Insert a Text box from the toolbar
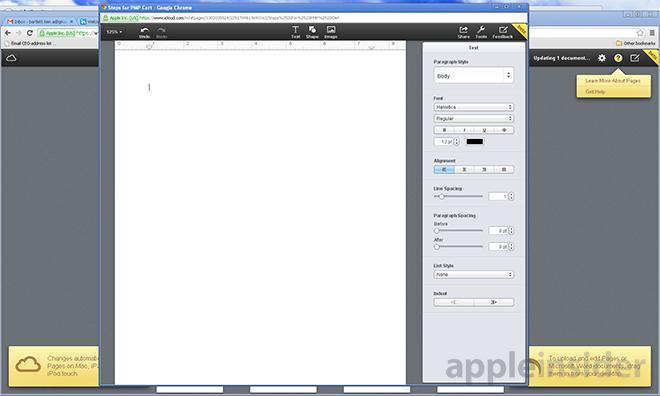 pyautogui.click(x=295, y=32)
